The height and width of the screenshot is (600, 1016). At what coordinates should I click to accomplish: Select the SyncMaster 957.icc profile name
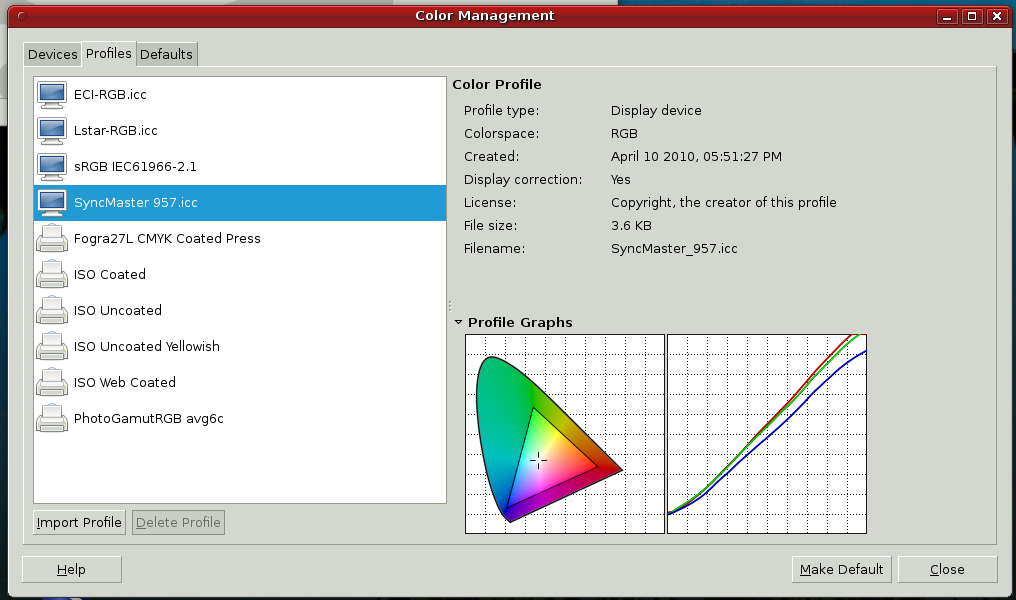tap(136, 203)
